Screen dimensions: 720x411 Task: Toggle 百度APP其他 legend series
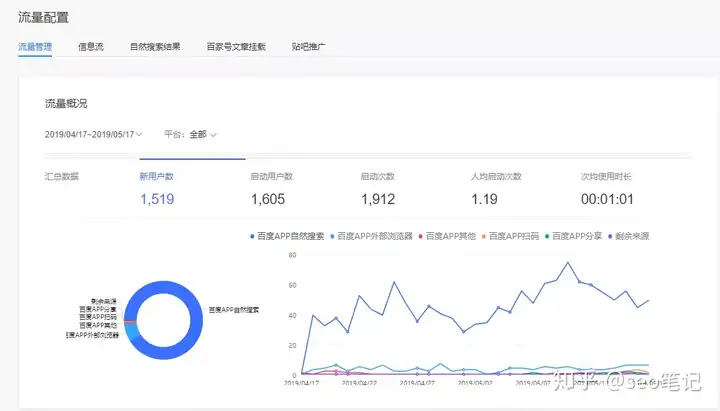click(447, 236)
